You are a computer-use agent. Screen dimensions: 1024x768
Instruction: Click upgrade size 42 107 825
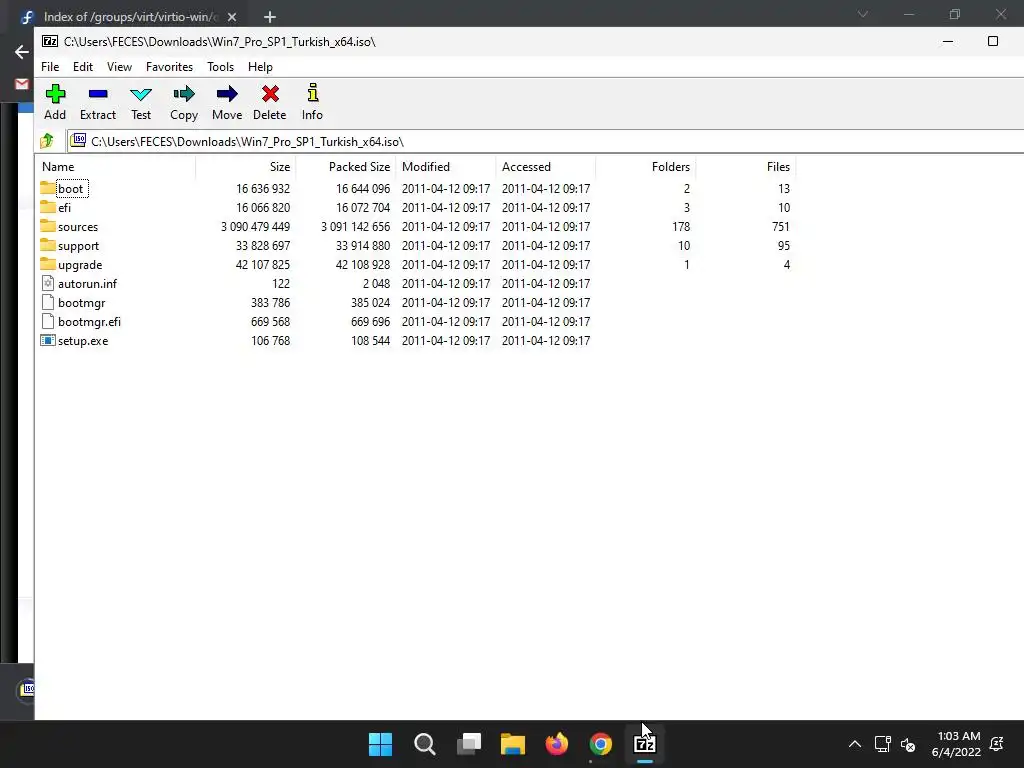[x=263, y=264]
